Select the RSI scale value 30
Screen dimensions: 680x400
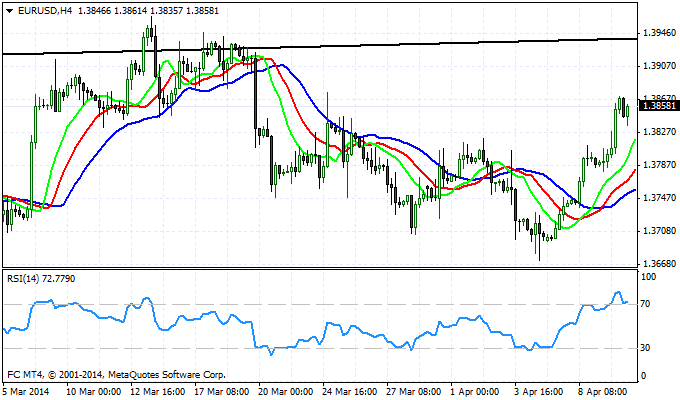click(x=646, y=348)
